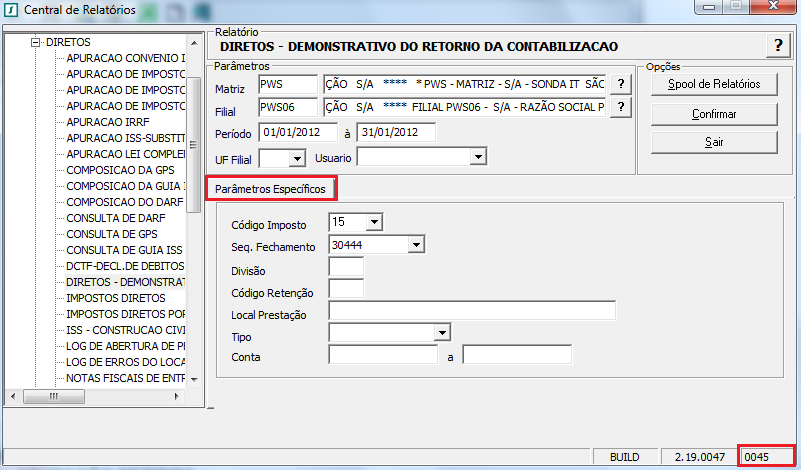
Task: Click the Local Prestação text field
Action: click(x=471, y=311)
